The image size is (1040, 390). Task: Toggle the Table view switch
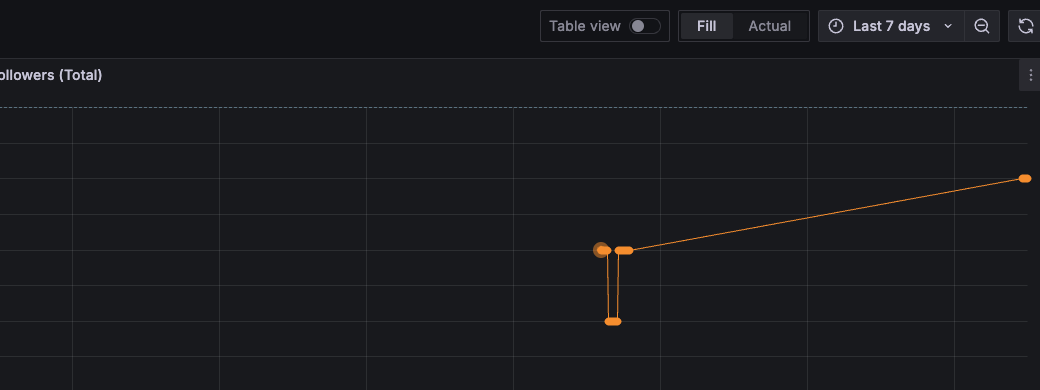[x=645, y=26]
